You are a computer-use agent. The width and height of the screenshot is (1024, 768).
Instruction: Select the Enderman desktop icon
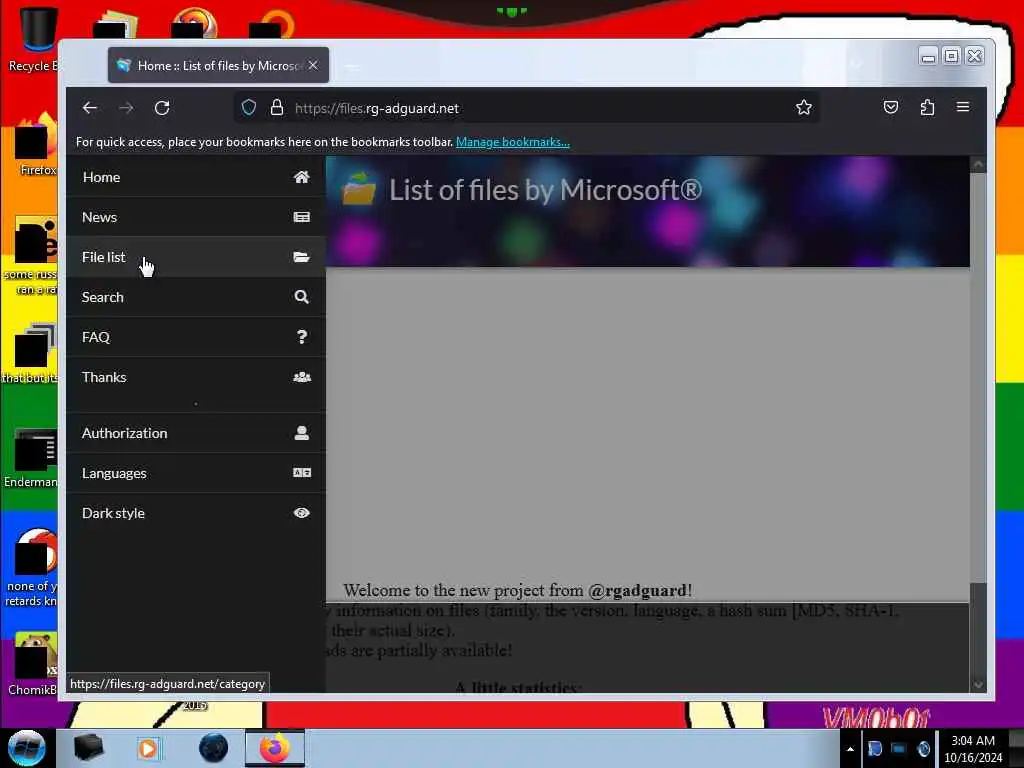[x=31, y=458]
